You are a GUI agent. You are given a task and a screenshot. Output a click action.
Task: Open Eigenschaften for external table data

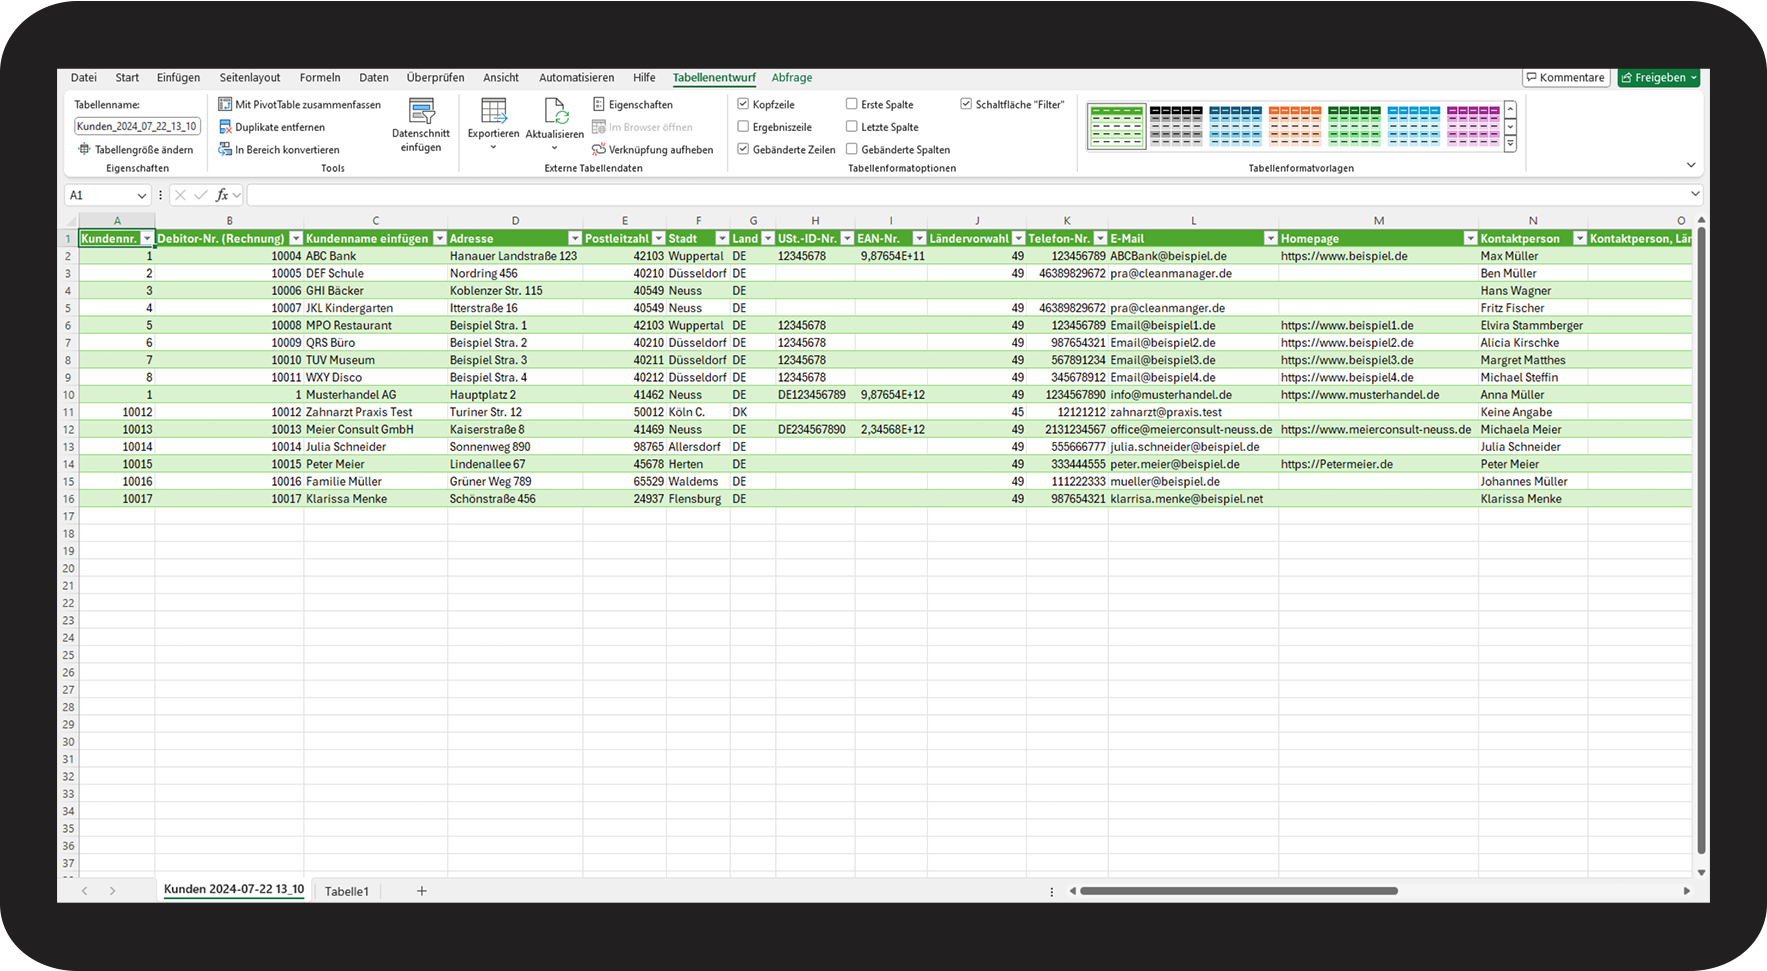(x=633, y=104)
